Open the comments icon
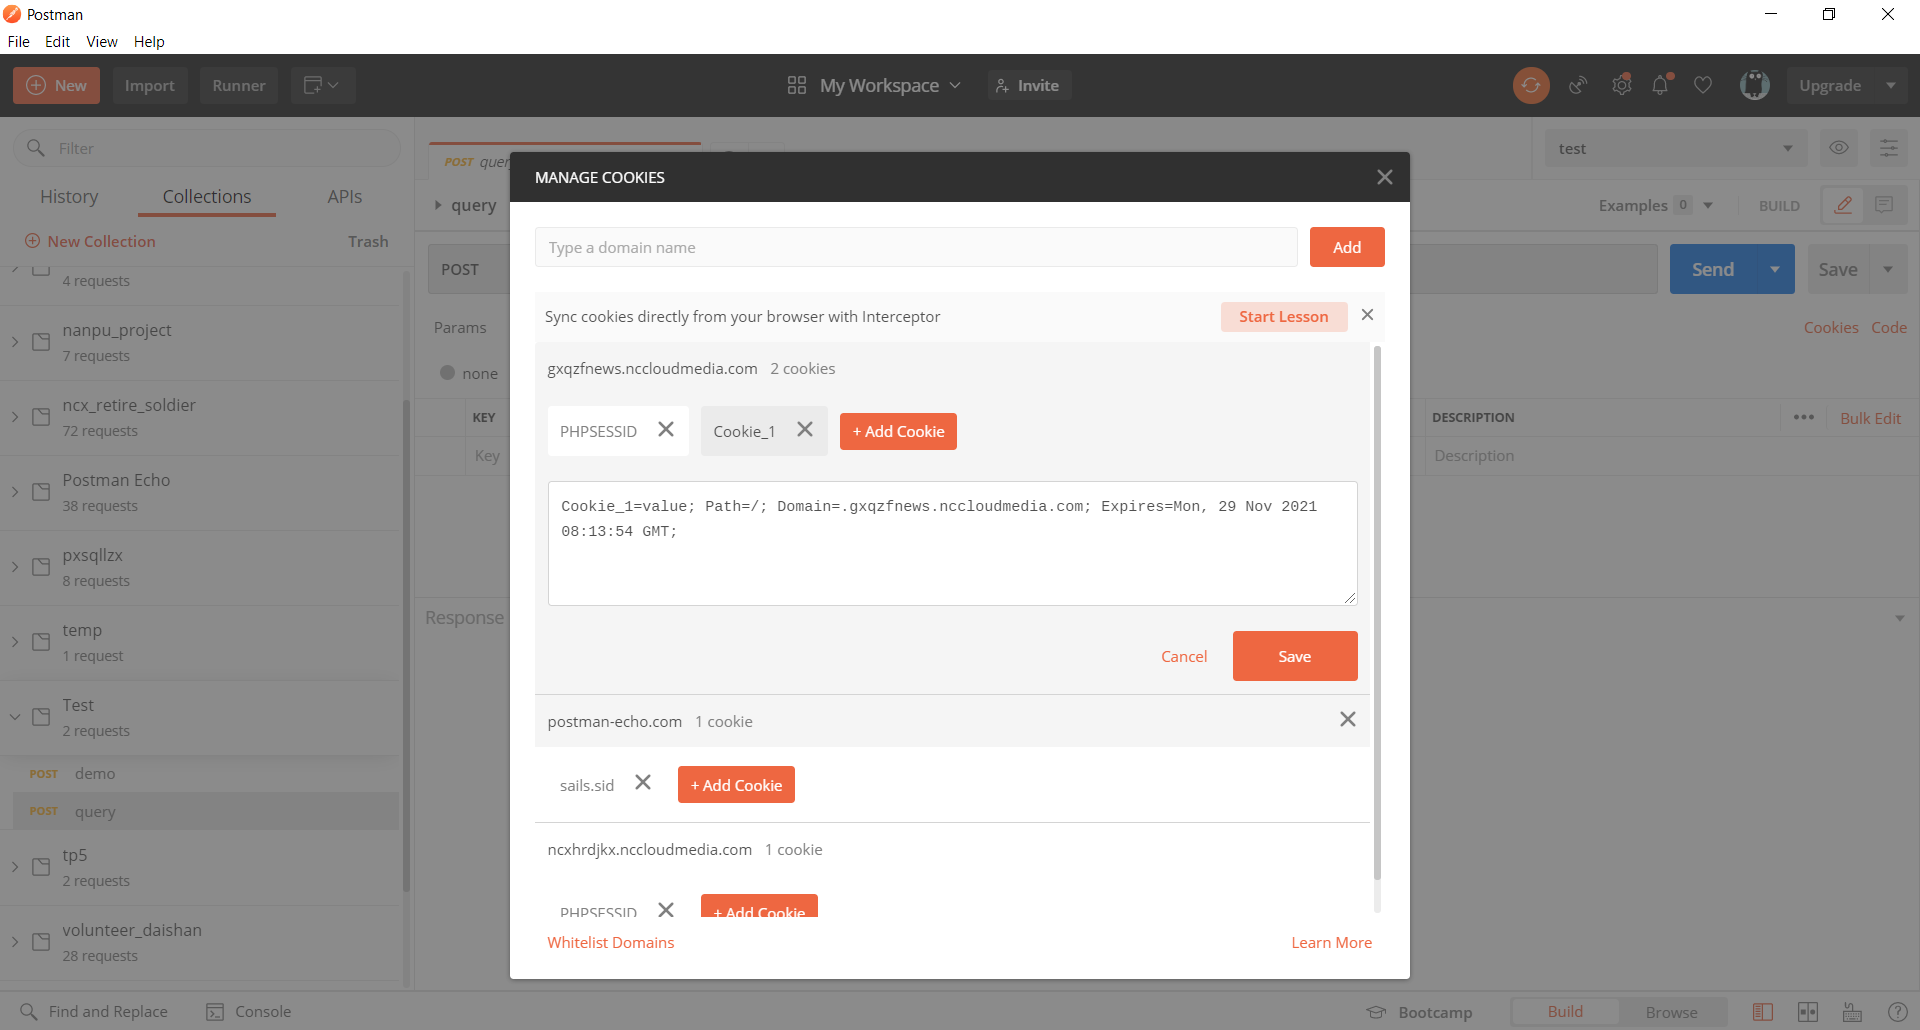 click(x=1884, y=205)
